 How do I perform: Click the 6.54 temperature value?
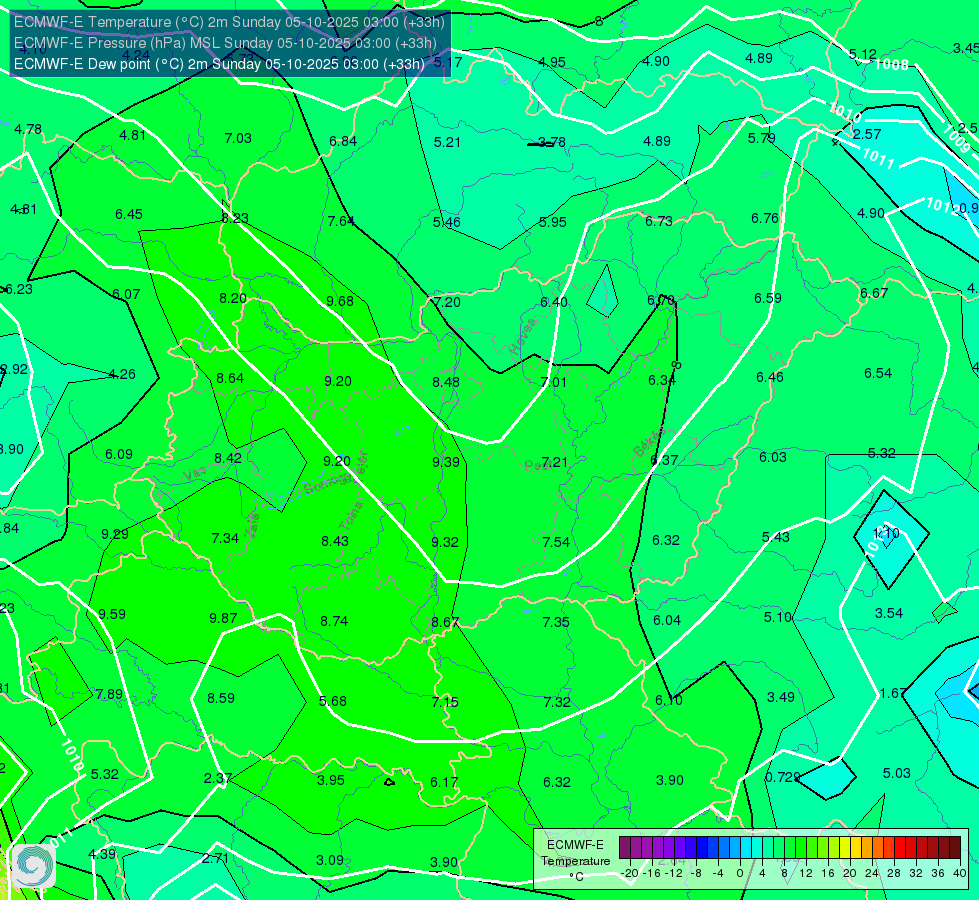pyautogui.click(x=878, y=373)
